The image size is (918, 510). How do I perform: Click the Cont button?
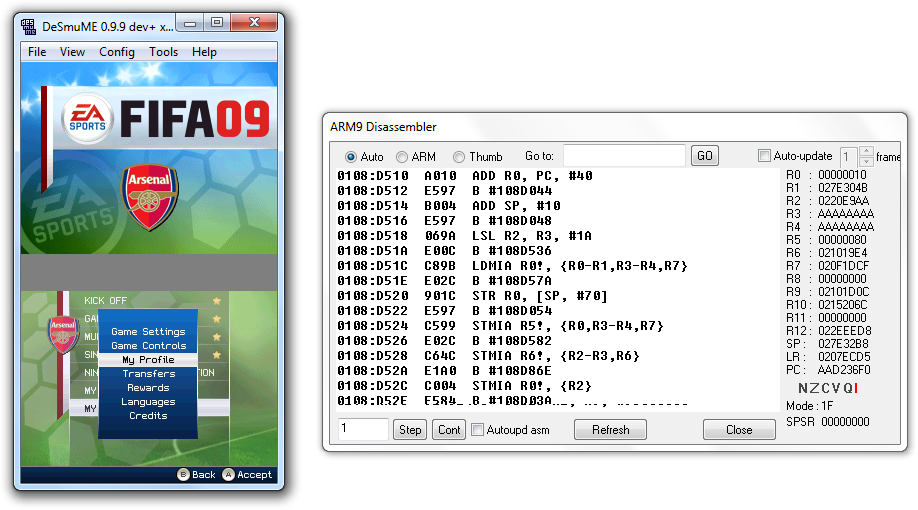[449, 430]
